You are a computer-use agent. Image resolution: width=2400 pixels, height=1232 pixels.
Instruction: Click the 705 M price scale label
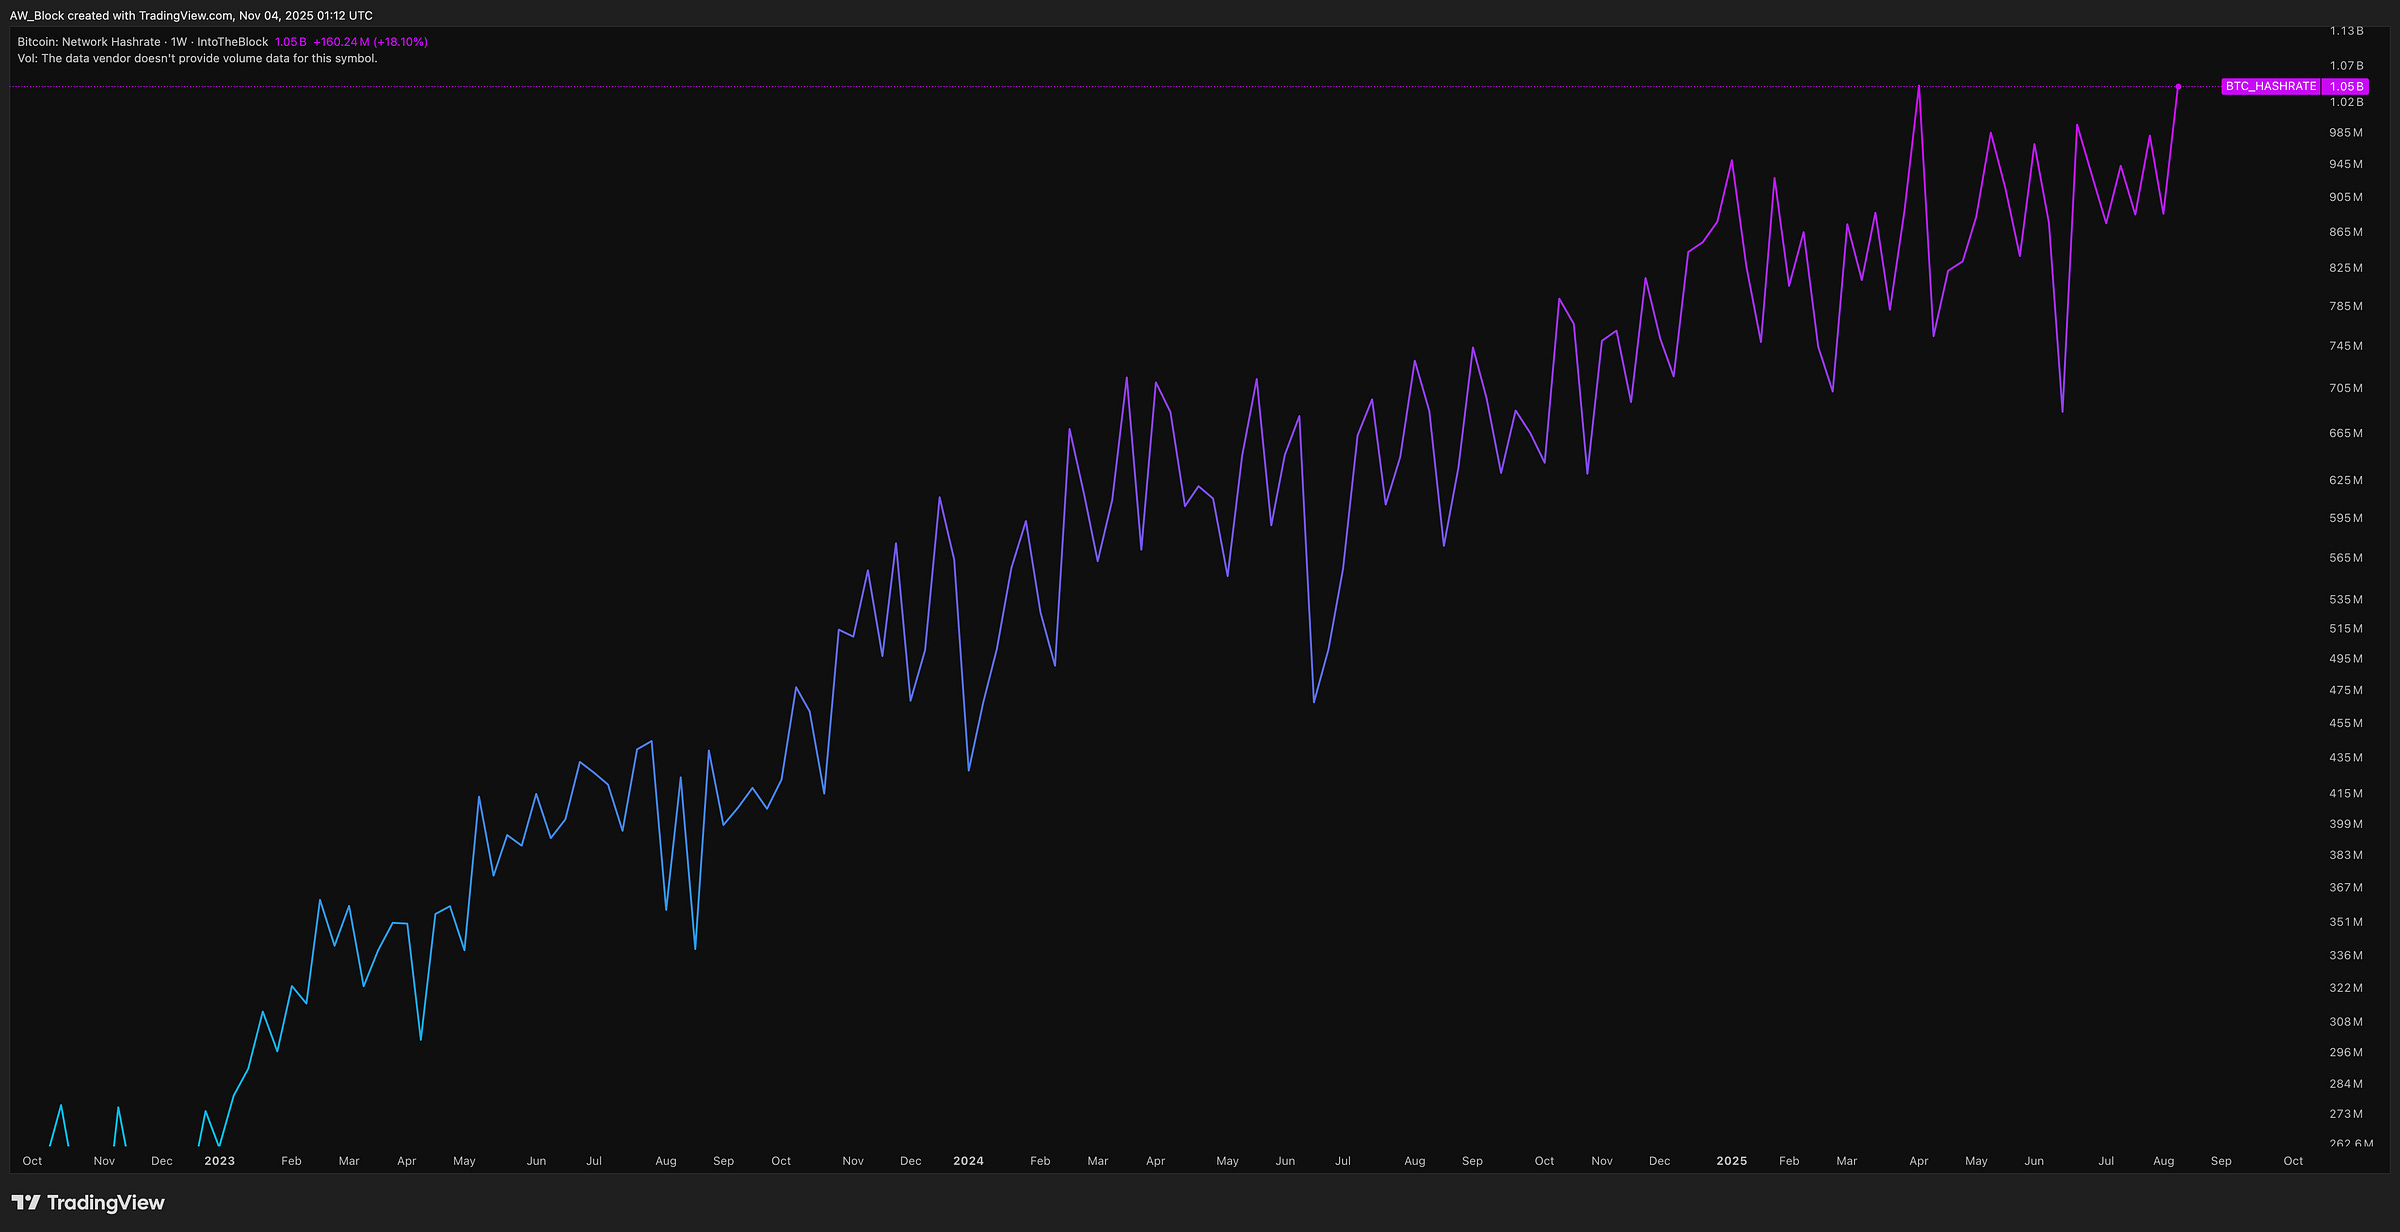[2345, 388]
